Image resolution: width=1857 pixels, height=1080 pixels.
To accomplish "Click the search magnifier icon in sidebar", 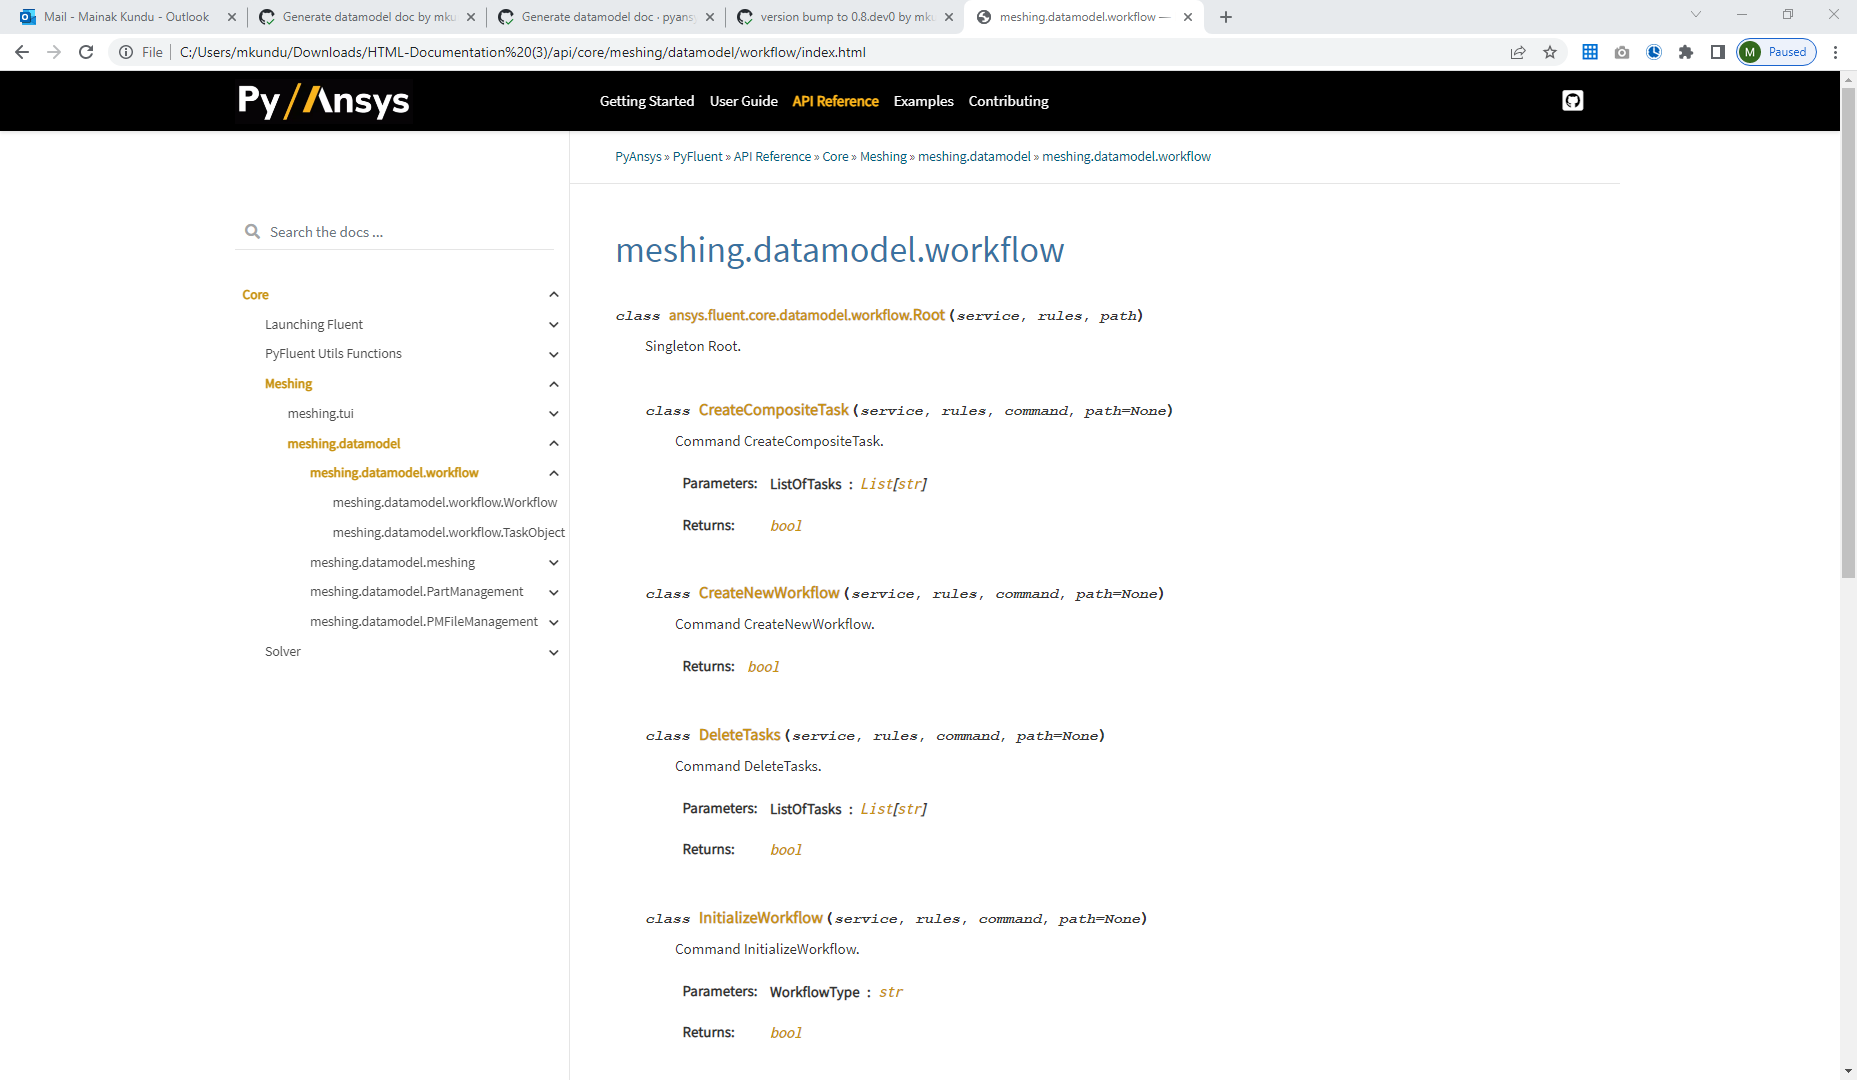I will point(253,232).
